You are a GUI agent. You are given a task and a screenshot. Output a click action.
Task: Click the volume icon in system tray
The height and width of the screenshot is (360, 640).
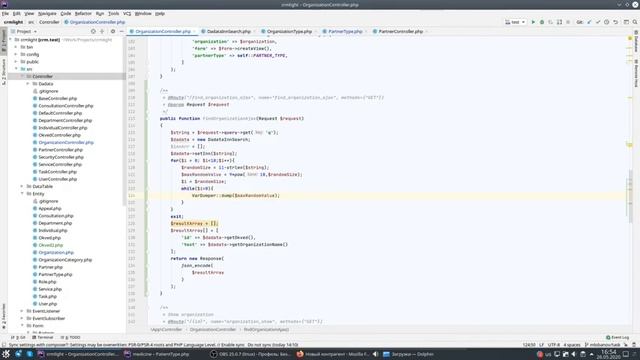574,354
